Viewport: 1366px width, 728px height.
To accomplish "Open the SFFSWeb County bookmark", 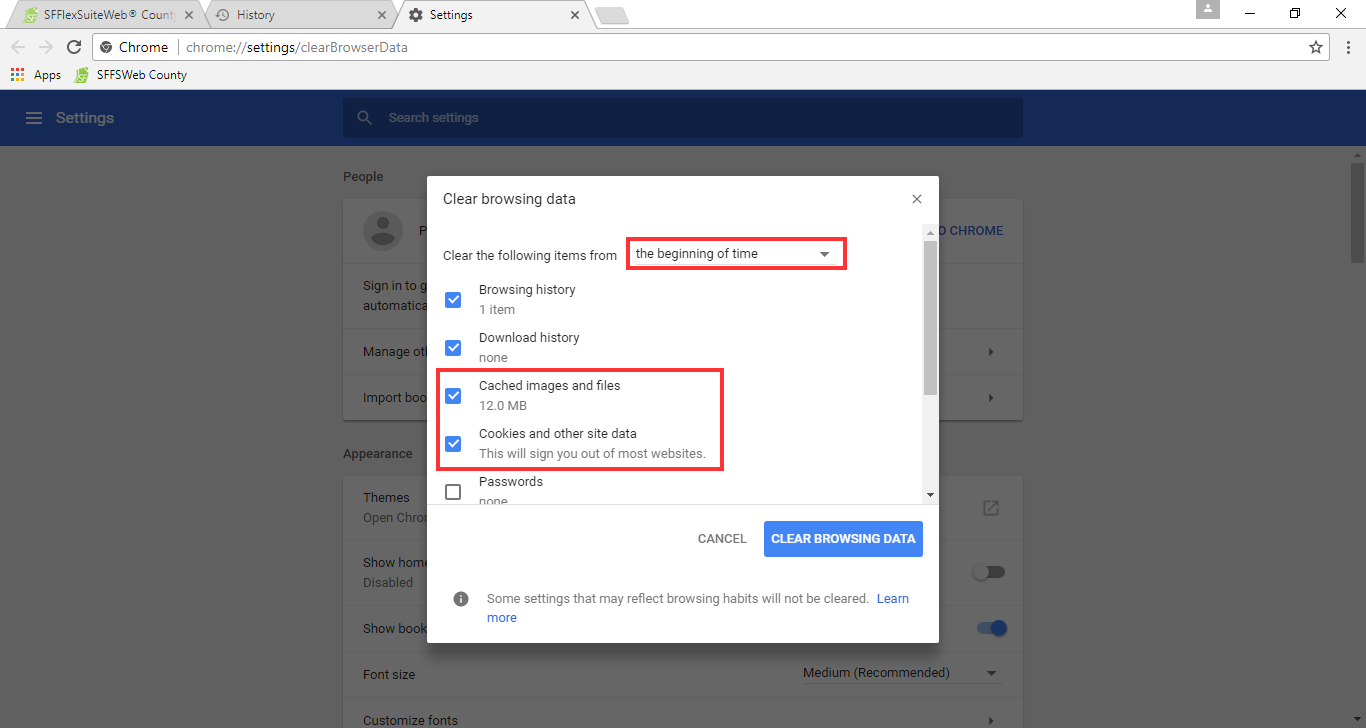I will click(131, 75).
